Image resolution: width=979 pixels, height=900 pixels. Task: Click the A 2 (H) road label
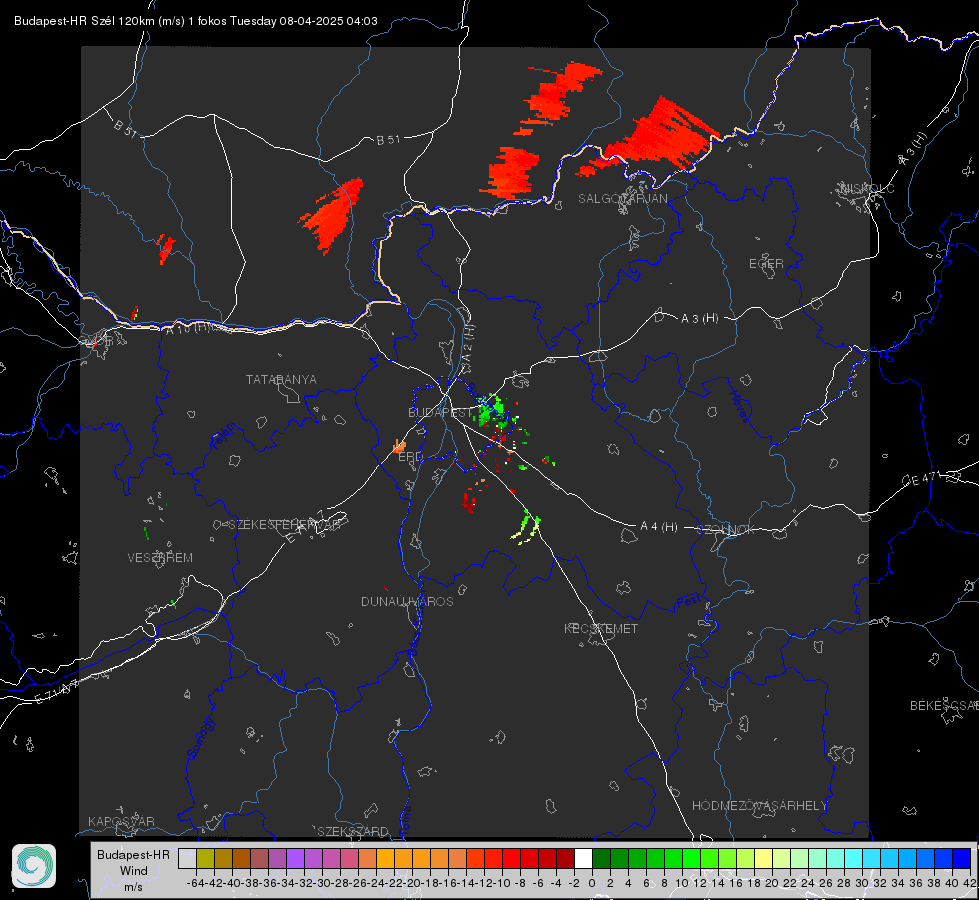tap(468, 344)
